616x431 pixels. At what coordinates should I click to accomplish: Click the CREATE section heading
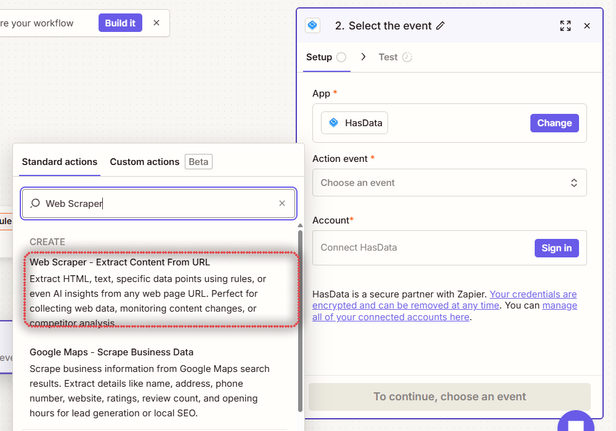(48, 242)
